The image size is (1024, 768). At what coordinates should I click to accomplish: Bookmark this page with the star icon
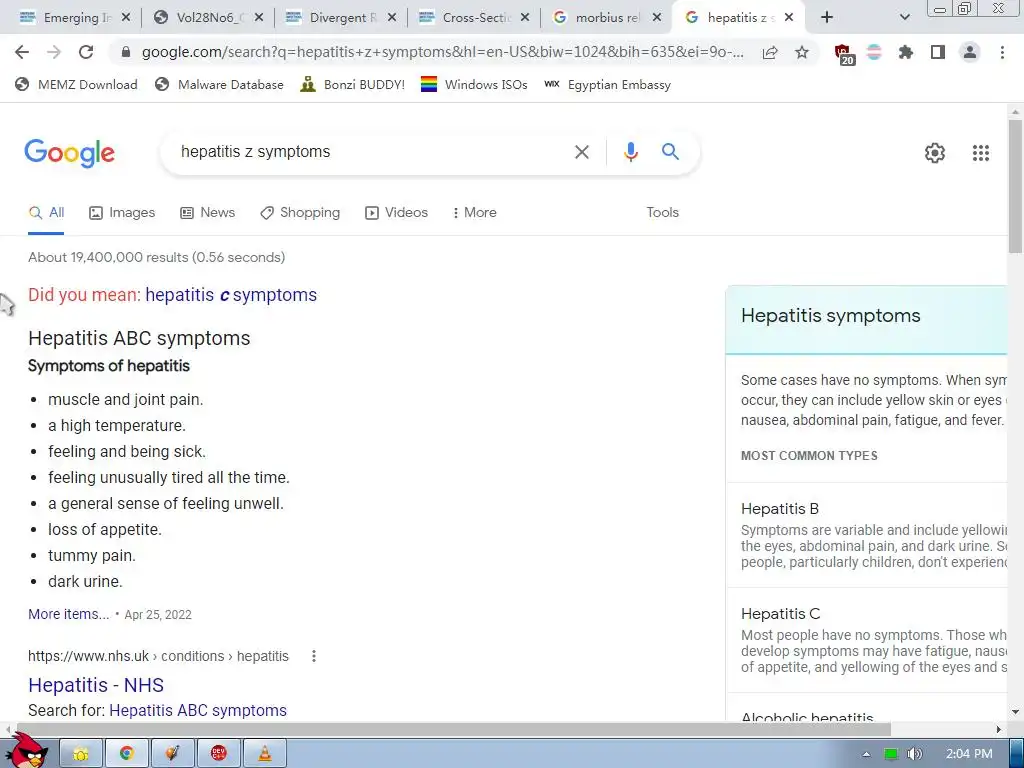[802, 52]
